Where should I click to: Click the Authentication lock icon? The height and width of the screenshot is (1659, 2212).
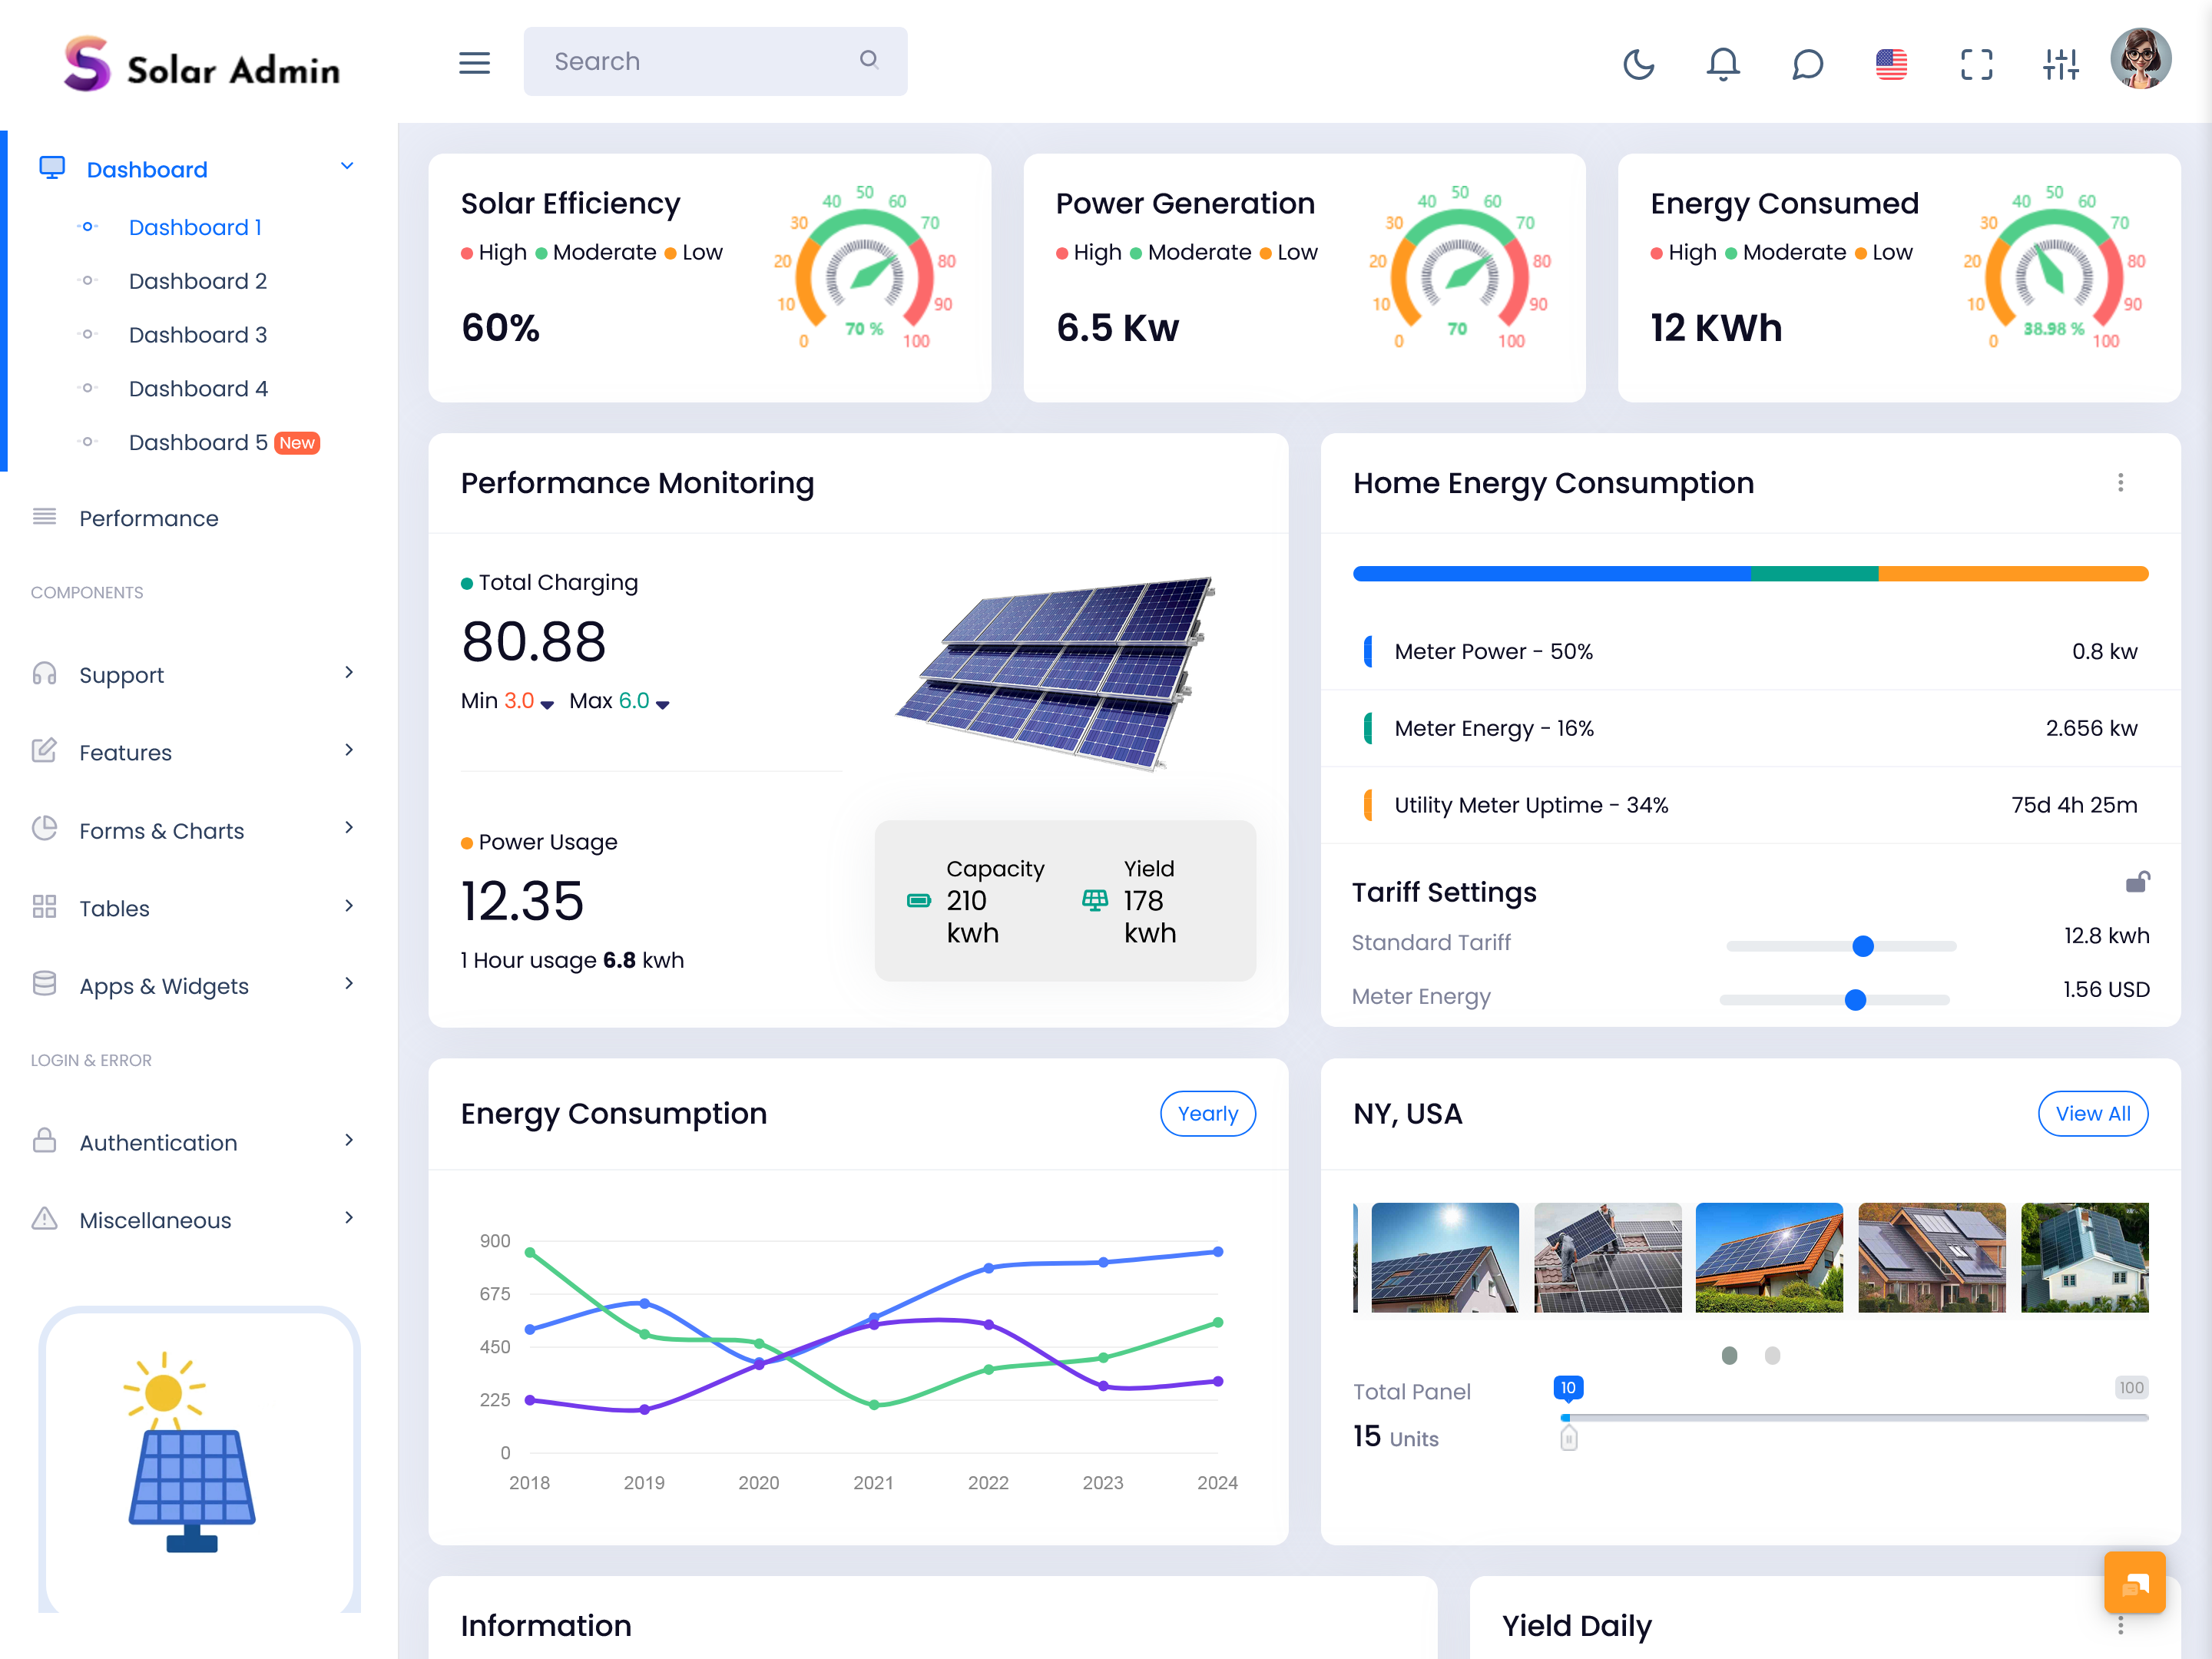[44, 1140]
